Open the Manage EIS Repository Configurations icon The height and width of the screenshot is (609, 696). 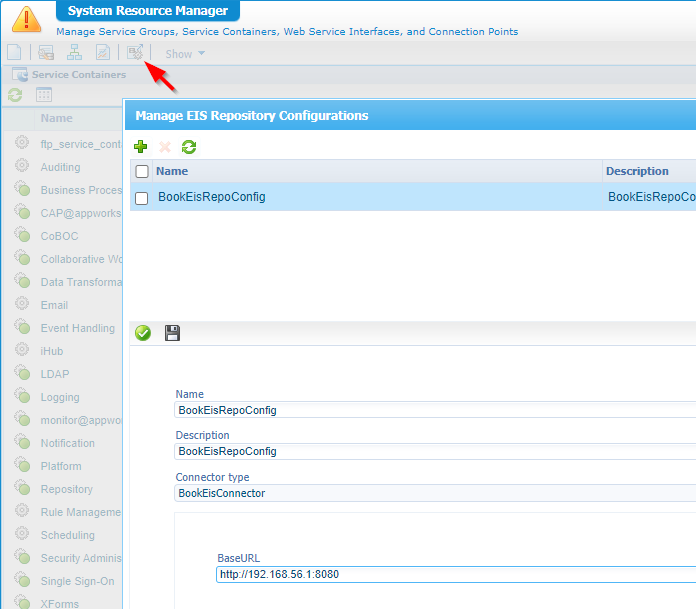click(x=134, y=53)
